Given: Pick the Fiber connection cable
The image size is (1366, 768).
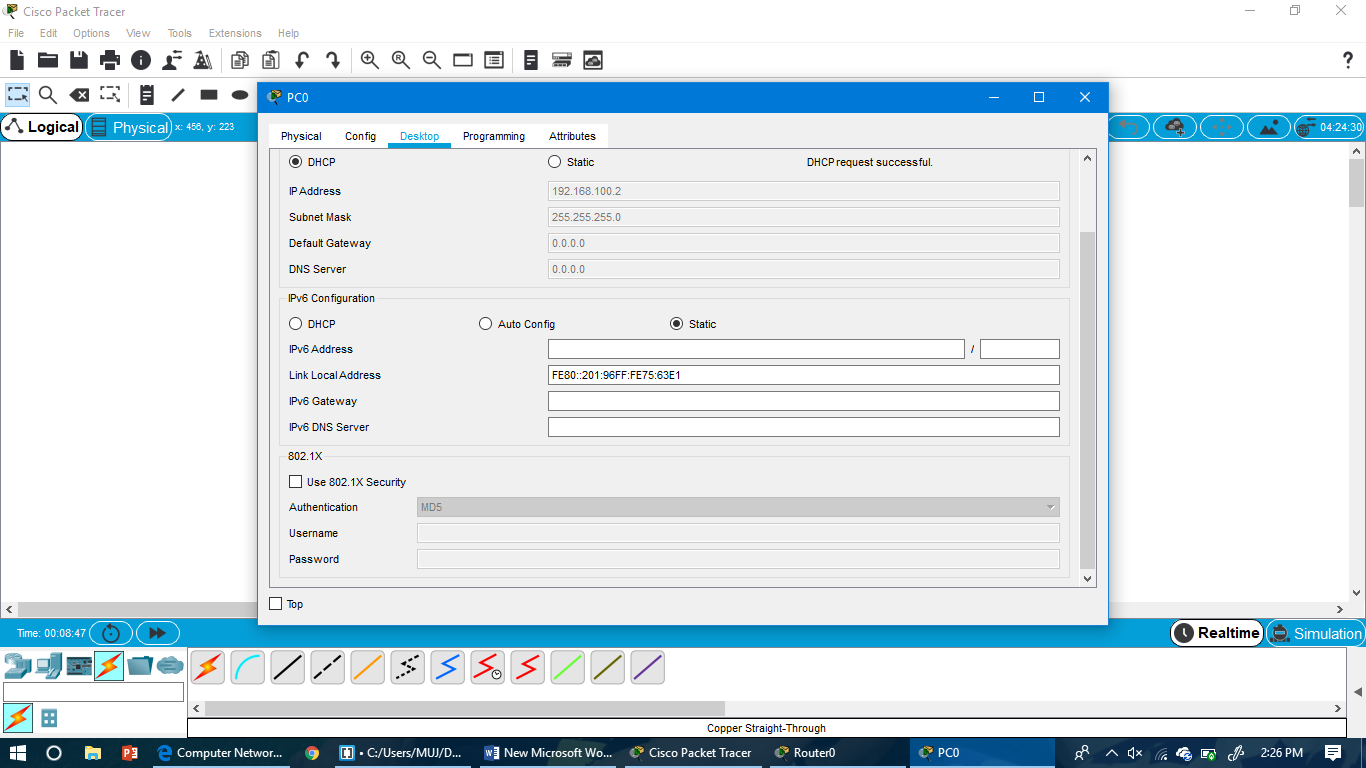Looking at the screenshot, I should coord(367,667).
